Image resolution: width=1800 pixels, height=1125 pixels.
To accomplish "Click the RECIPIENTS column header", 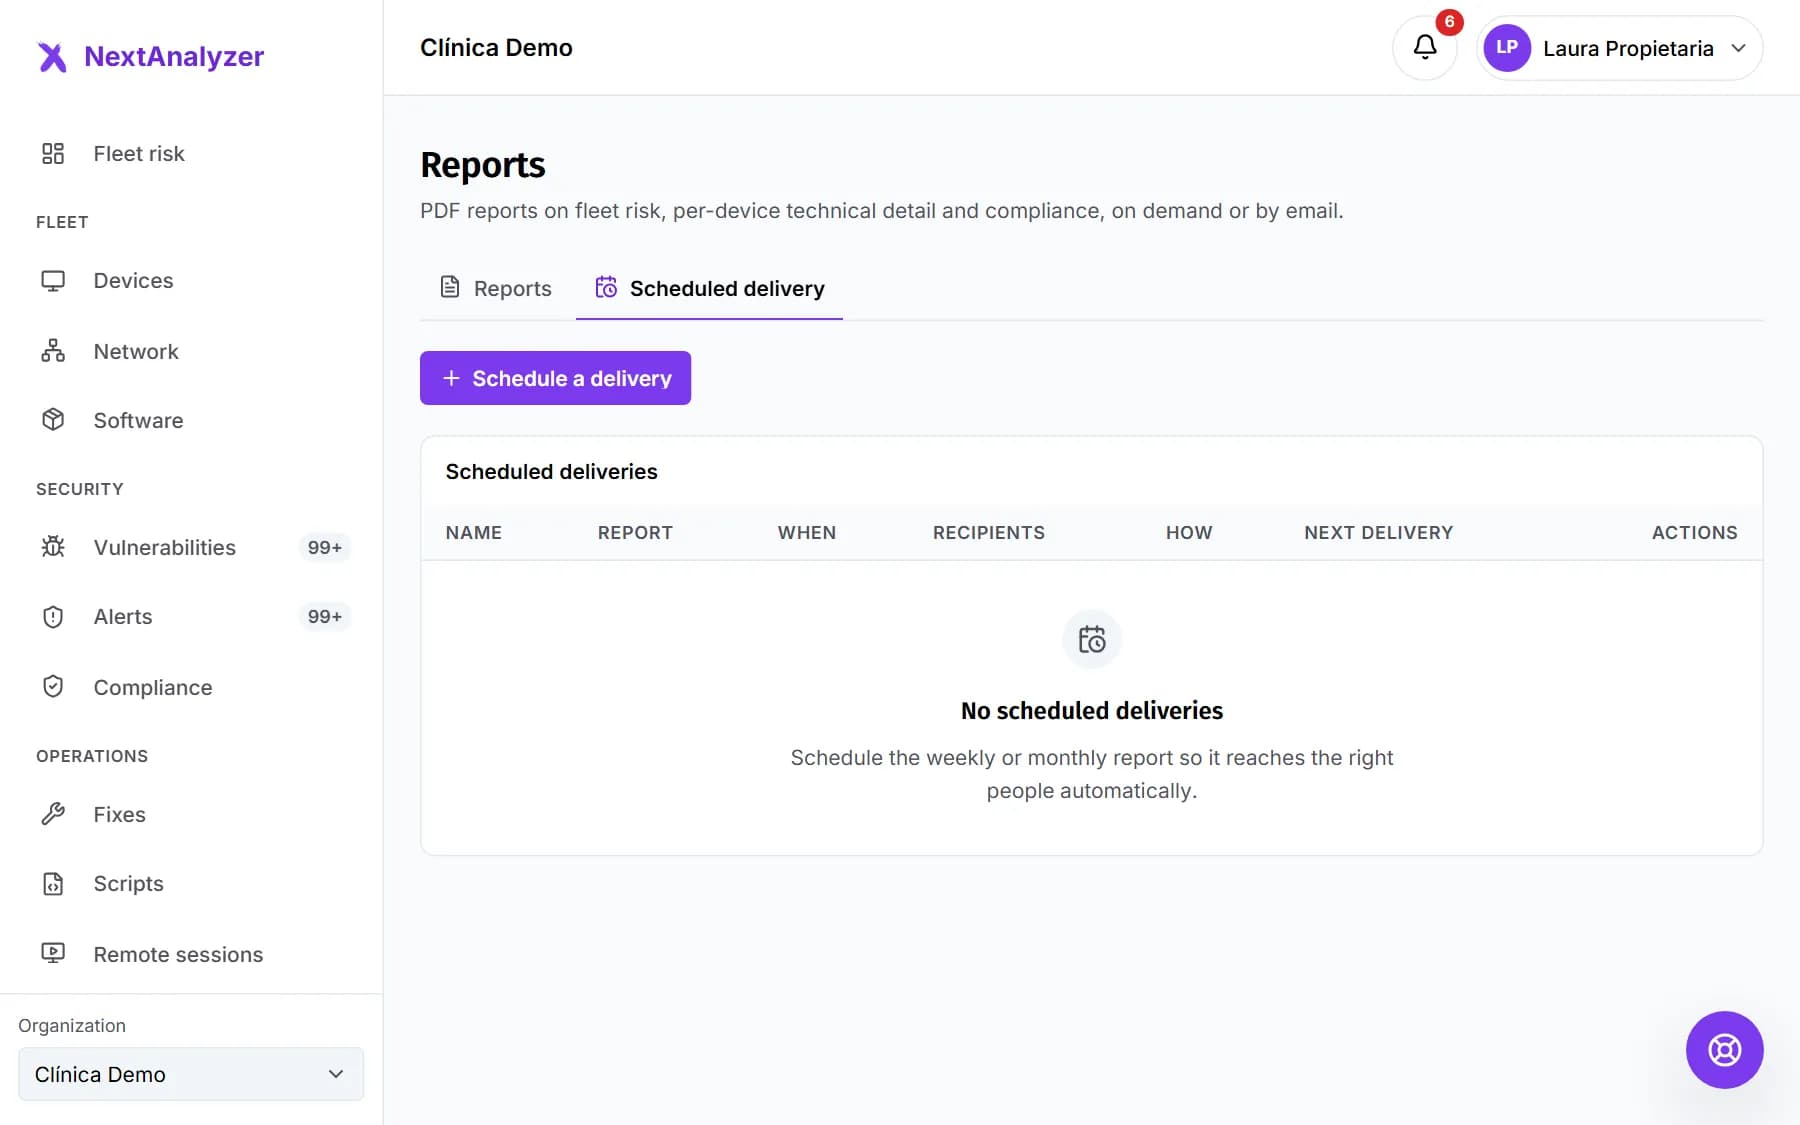I will tap(988, 533).
